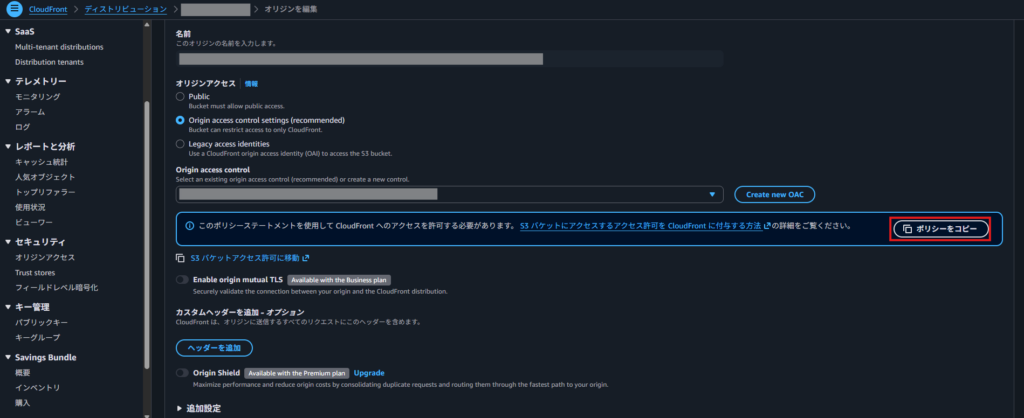Open キーグループ in the sidebar
This screenshot has width=1024, height=418.
pos(38,338)
